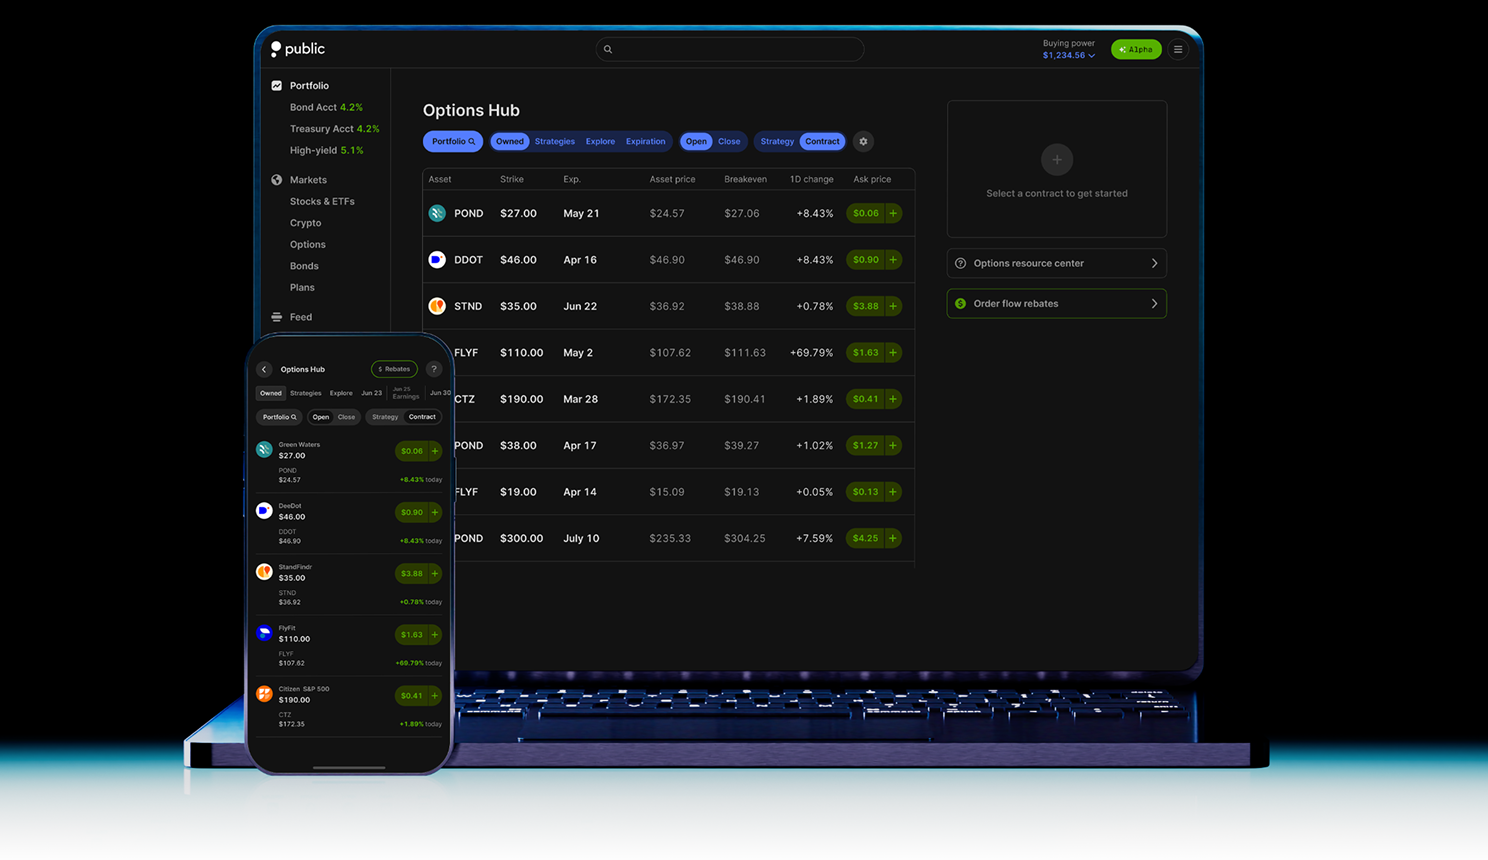Screen dimensions: 1488x860
Task: Add the STND contract with its plus icon
Action: point(893,306)
